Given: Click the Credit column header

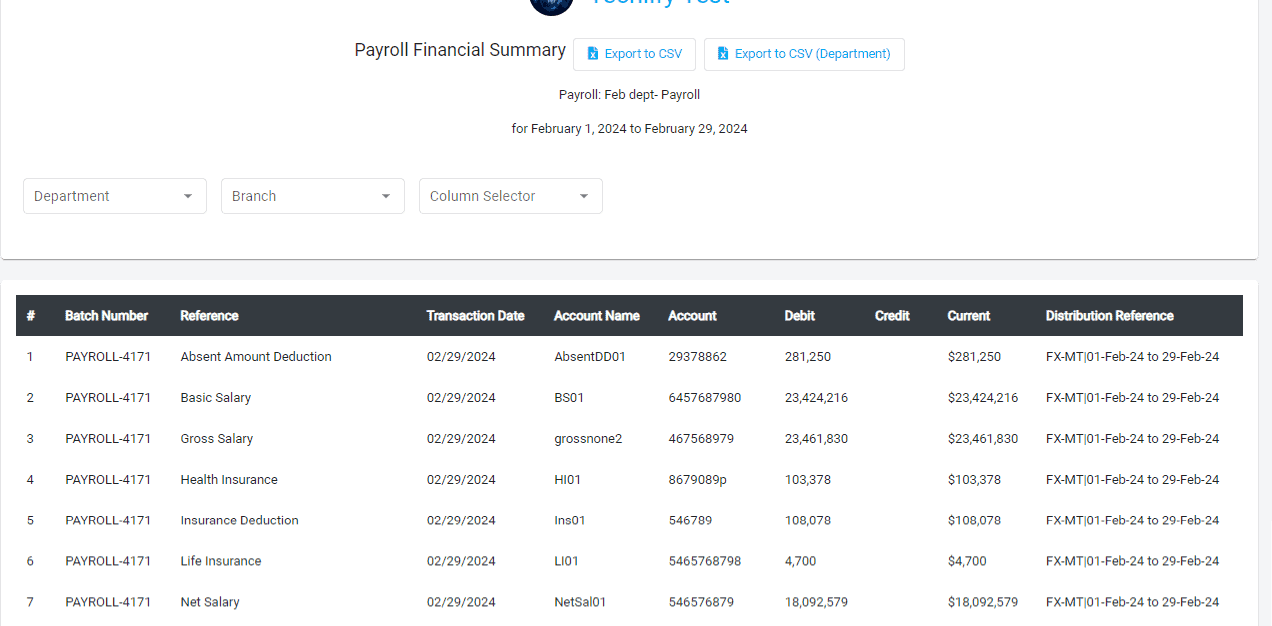Looking at the screenshot, I should pos(891,315).
